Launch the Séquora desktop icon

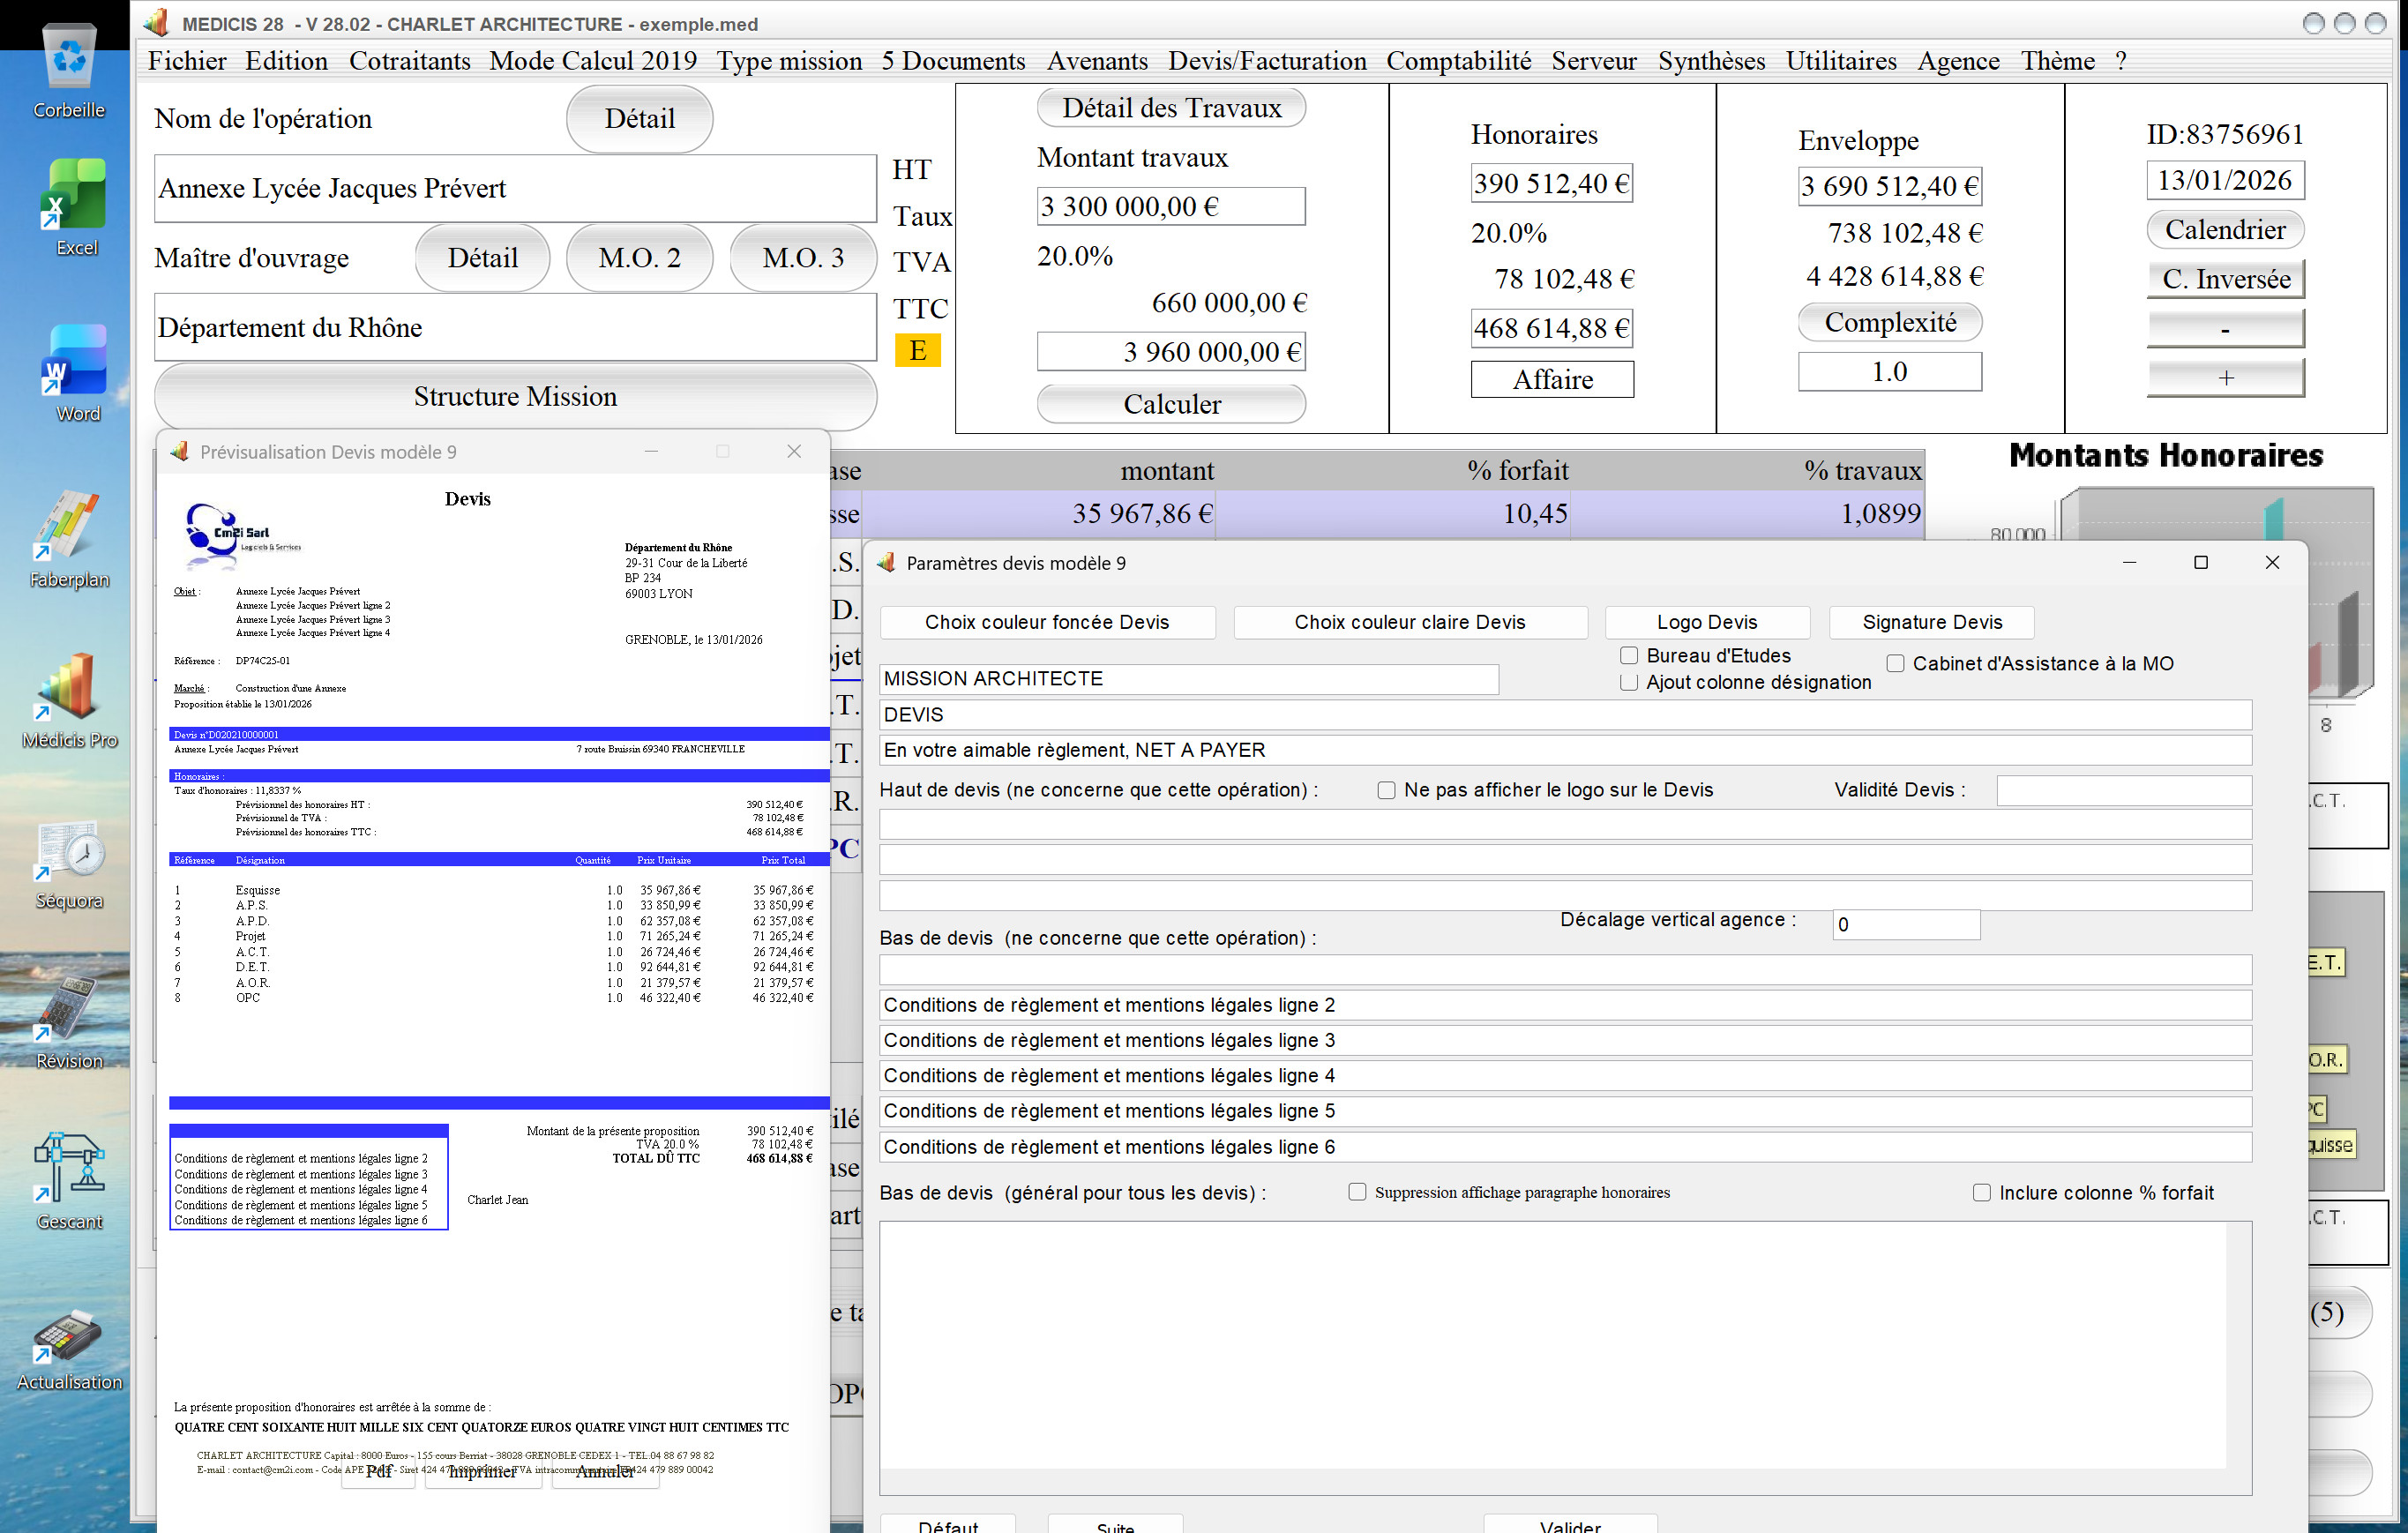pyautogui.click(x=69, y=865)
